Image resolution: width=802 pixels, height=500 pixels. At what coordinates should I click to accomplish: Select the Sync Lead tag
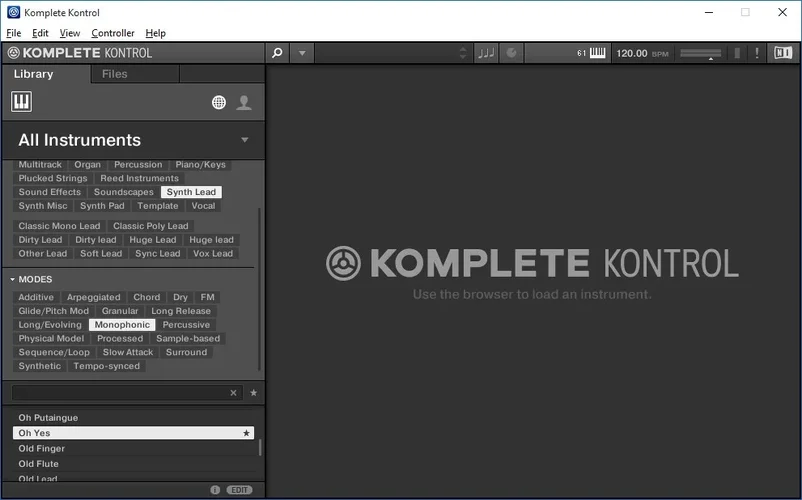(x=158, y=254)
